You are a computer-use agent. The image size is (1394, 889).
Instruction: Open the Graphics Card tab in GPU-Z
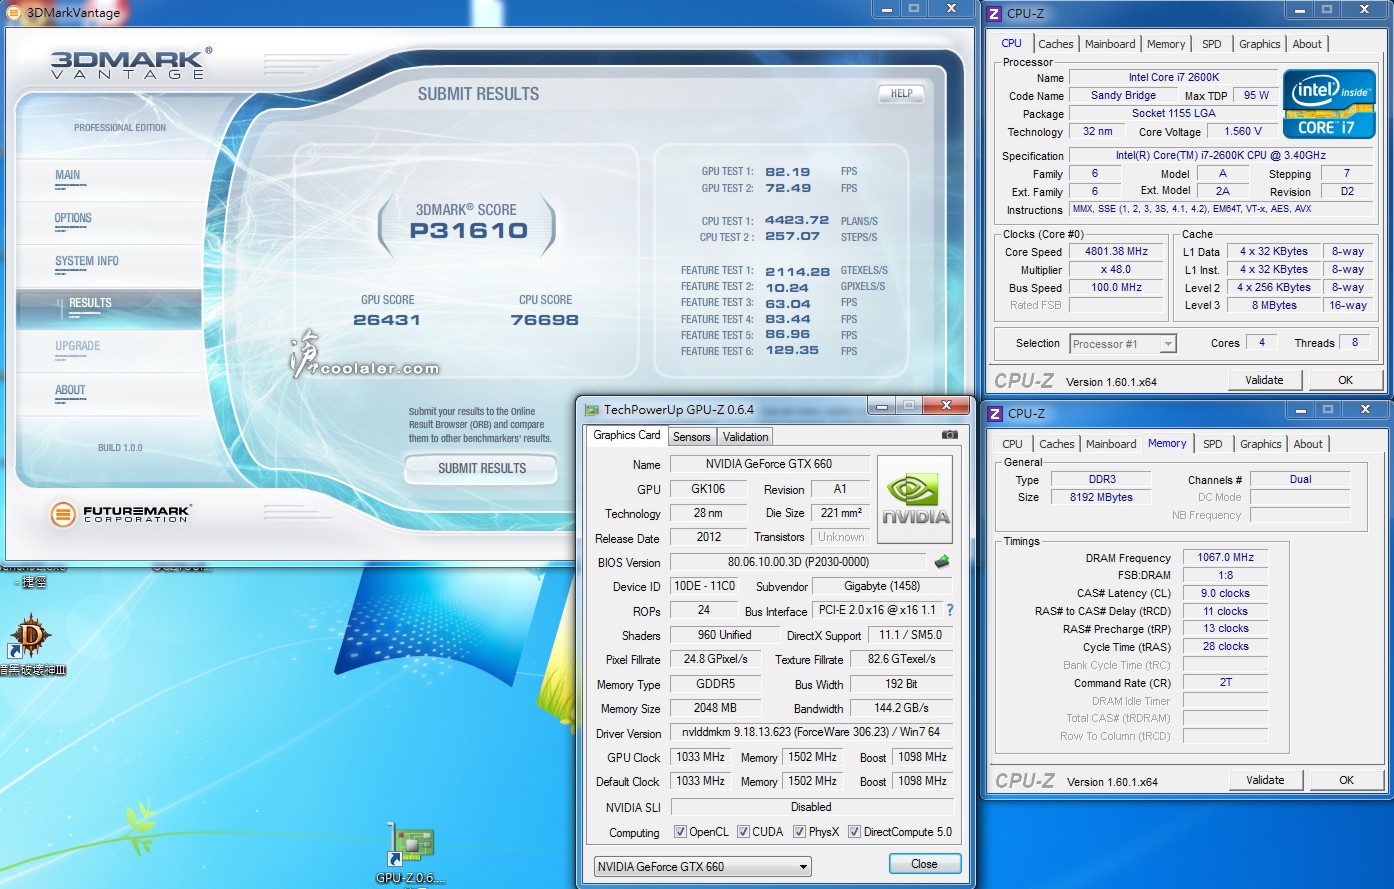pos(626,435)
